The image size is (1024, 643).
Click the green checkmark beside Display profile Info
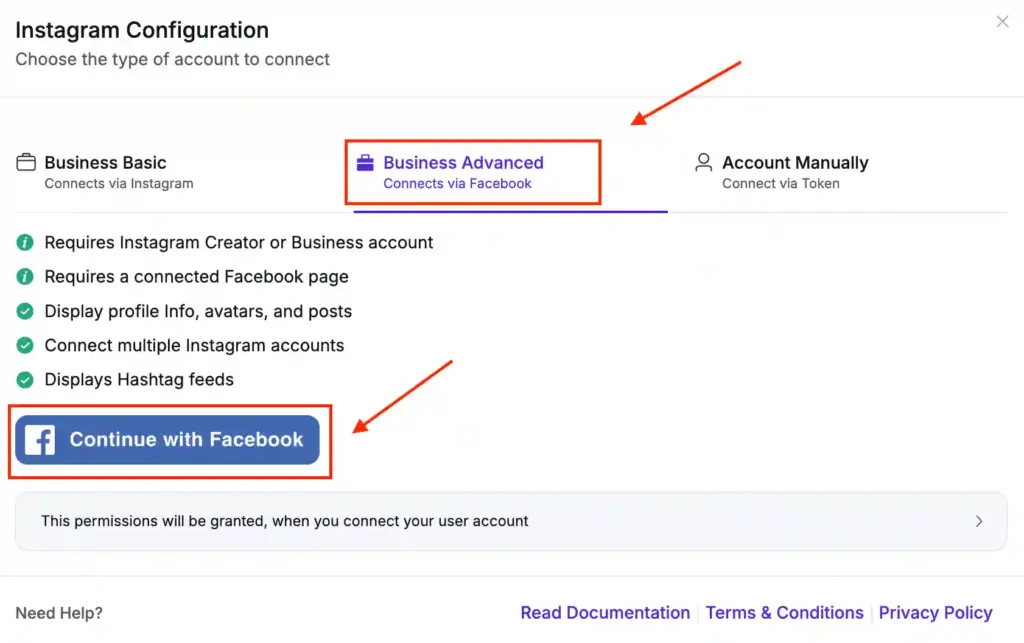(23, 311)
